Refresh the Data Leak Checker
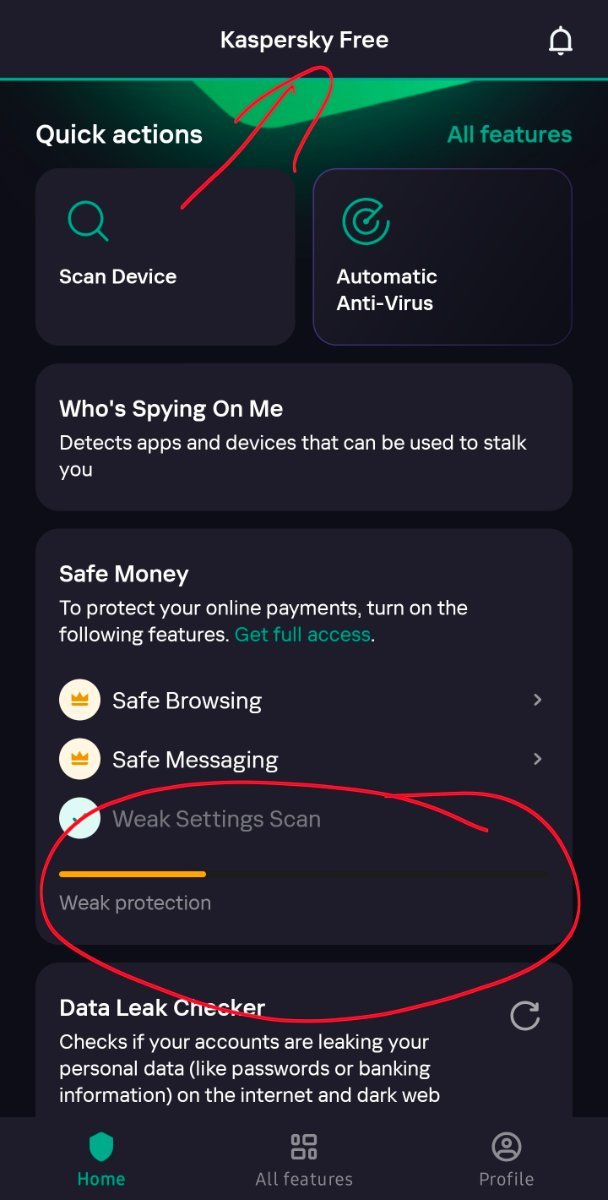608x1200 pixels. pyautogui.click(x=525, y=1016)
